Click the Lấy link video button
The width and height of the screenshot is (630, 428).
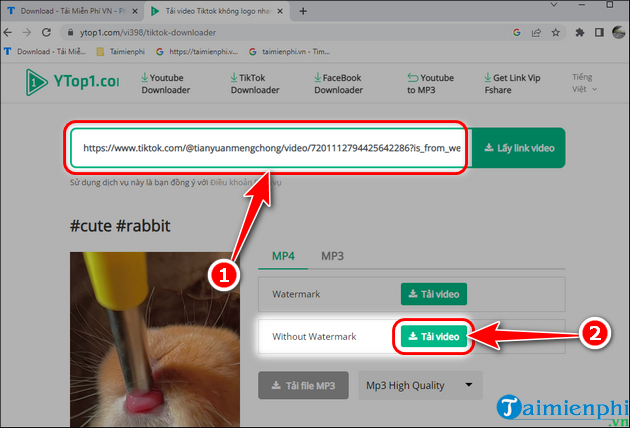click(519, 148)
